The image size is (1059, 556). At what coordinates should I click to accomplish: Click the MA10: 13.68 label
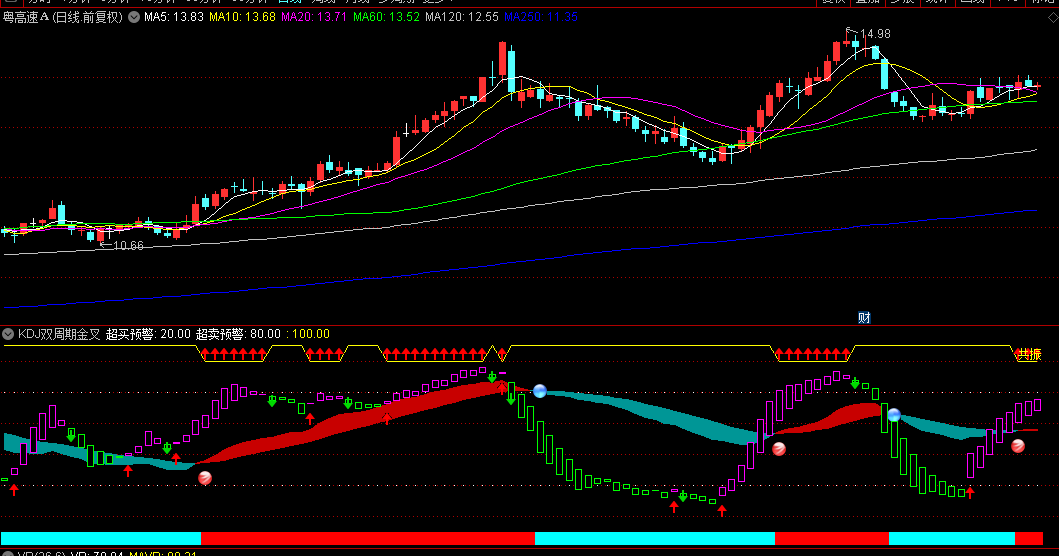(x=242, y=17)
